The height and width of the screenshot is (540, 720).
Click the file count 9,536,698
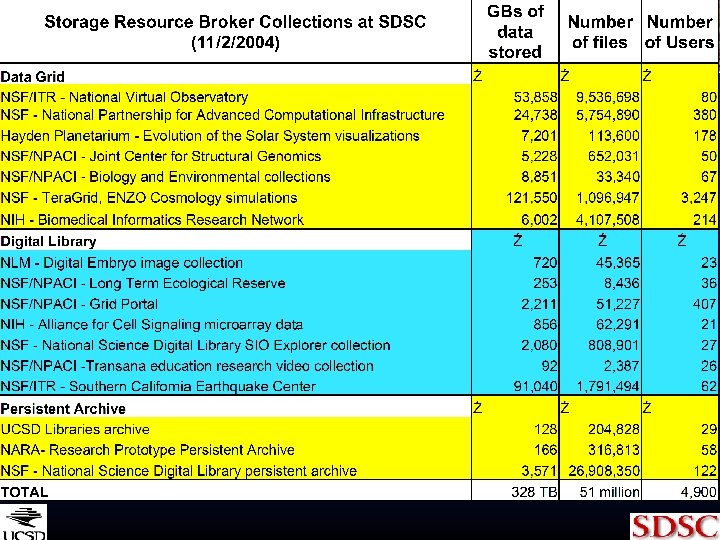[608, 97]
